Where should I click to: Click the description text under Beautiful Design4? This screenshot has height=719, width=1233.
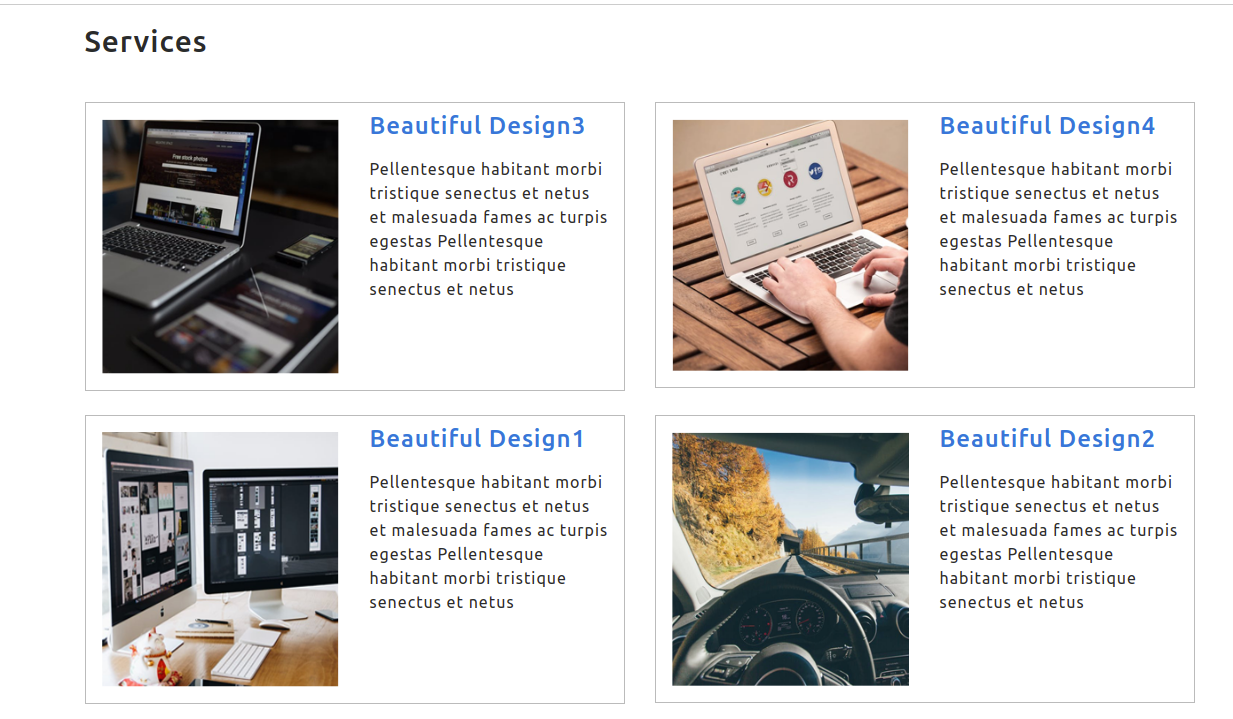click(x=1058, y=229)
